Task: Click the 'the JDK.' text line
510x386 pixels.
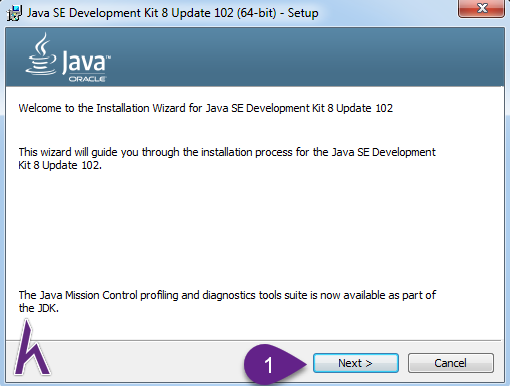Action: 39,308
